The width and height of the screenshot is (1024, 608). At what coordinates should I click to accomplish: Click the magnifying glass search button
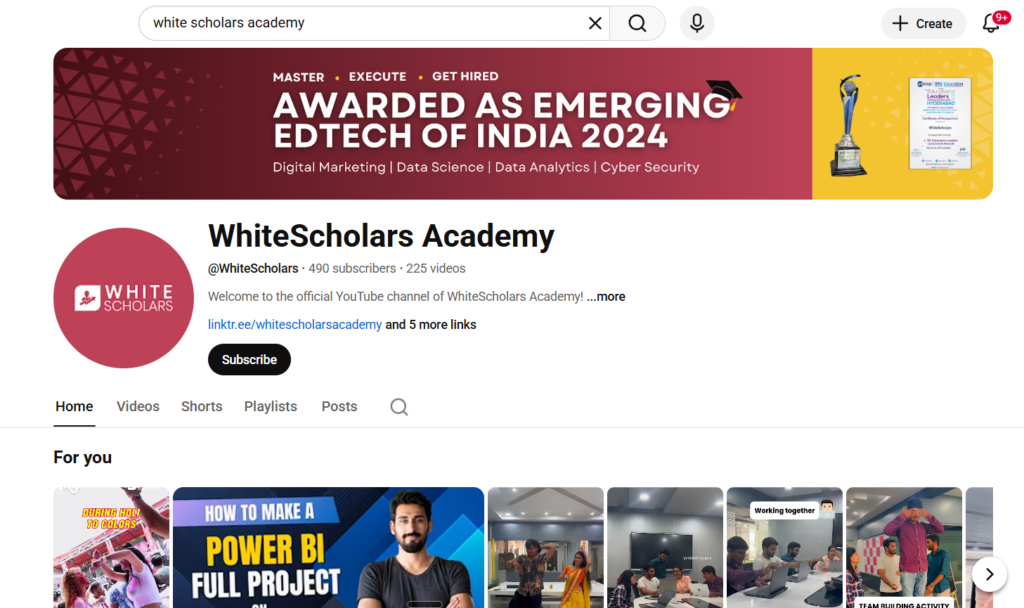tap(637, 24)
